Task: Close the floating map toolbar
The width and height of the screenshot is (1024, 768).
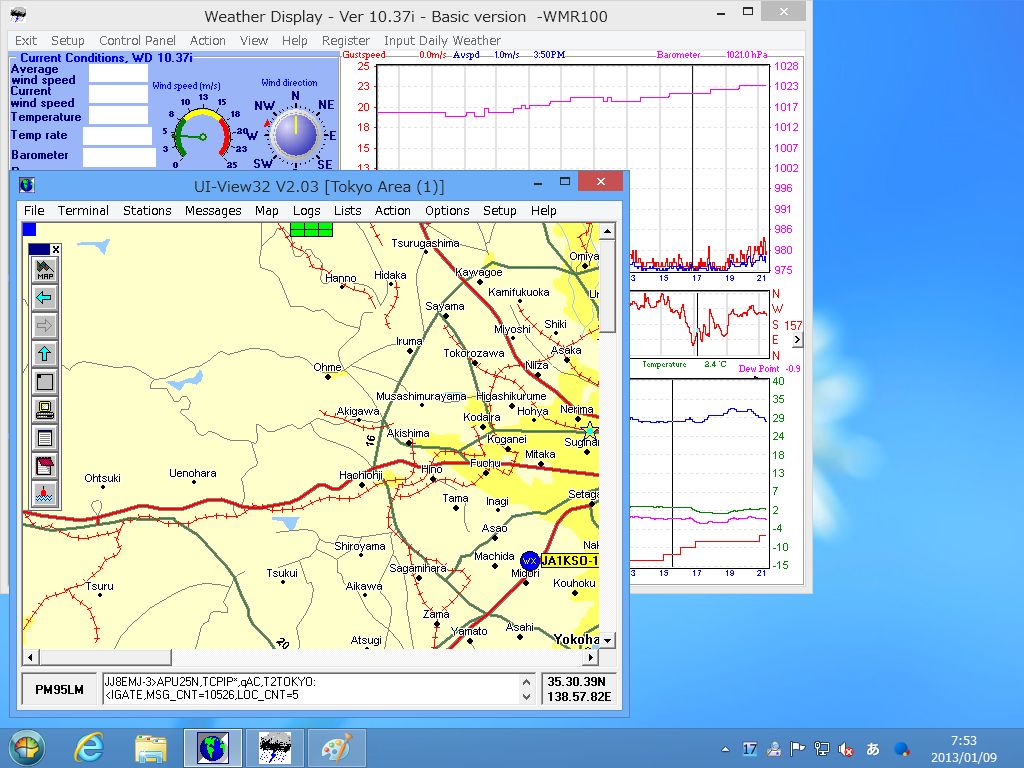Action: 56,250
